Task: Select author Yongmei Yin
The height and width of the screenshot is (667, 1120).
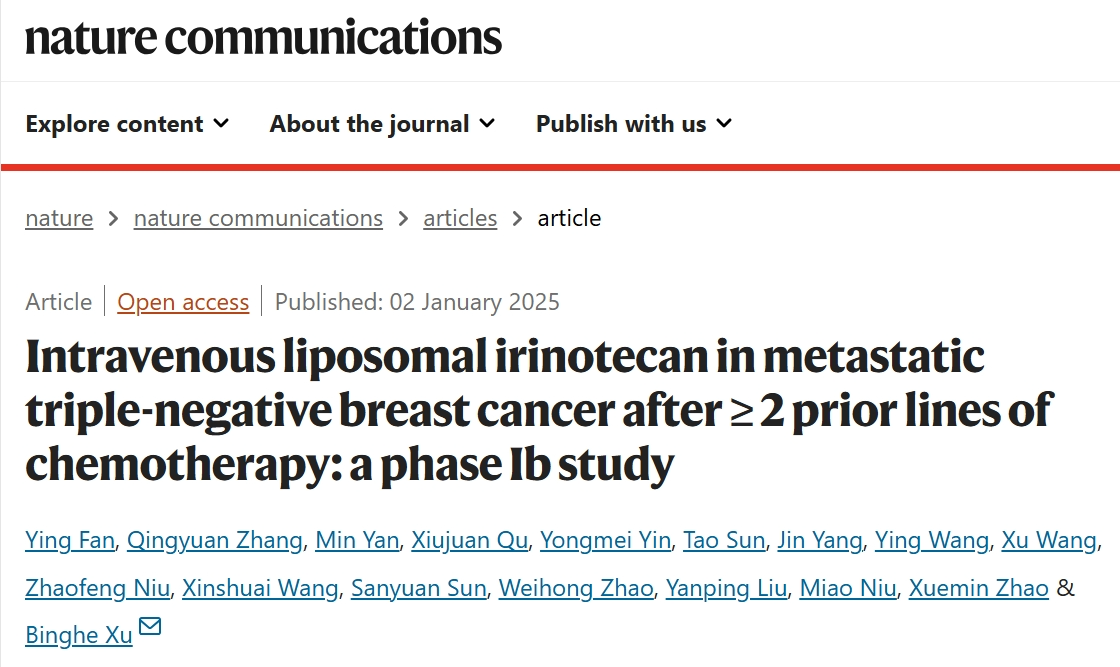Action: (606, 541)
